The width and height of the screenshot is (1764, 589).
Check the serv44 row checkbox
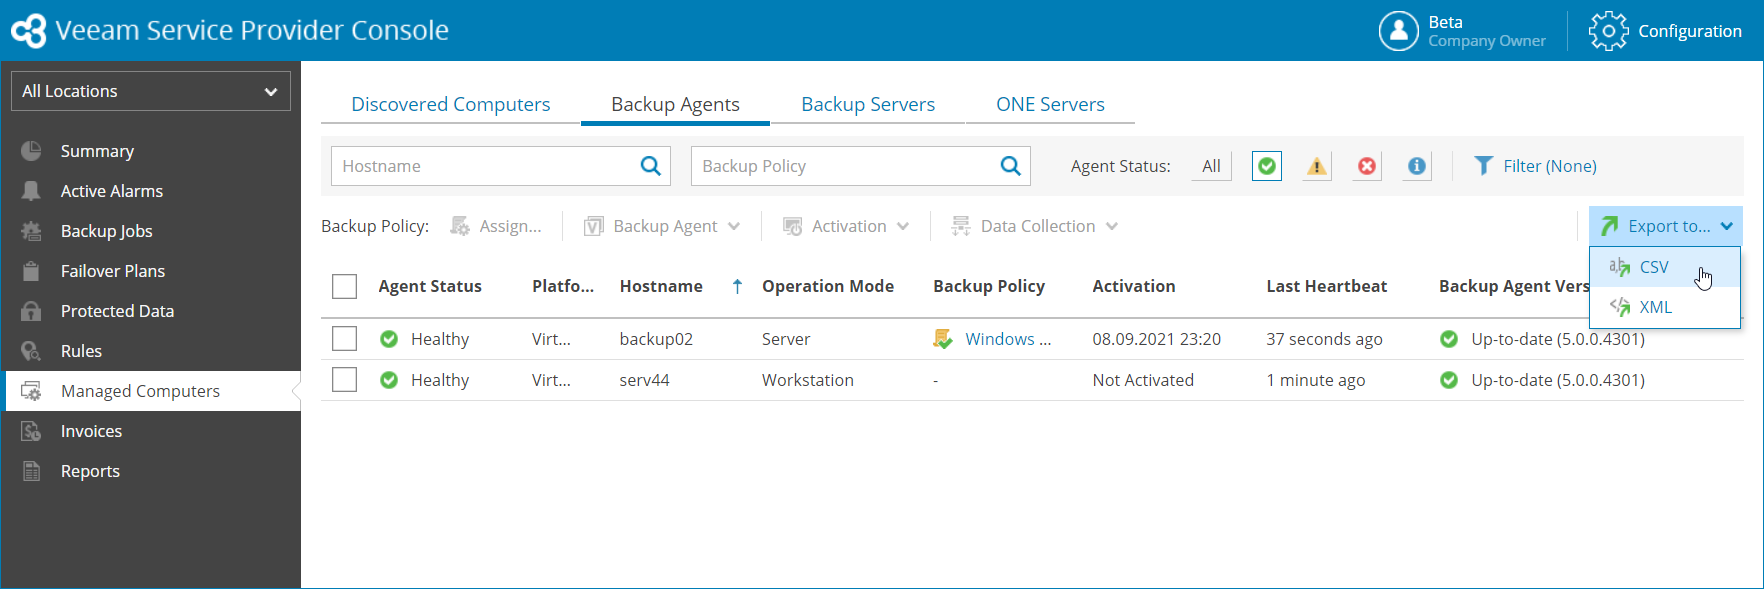(344, 380)
